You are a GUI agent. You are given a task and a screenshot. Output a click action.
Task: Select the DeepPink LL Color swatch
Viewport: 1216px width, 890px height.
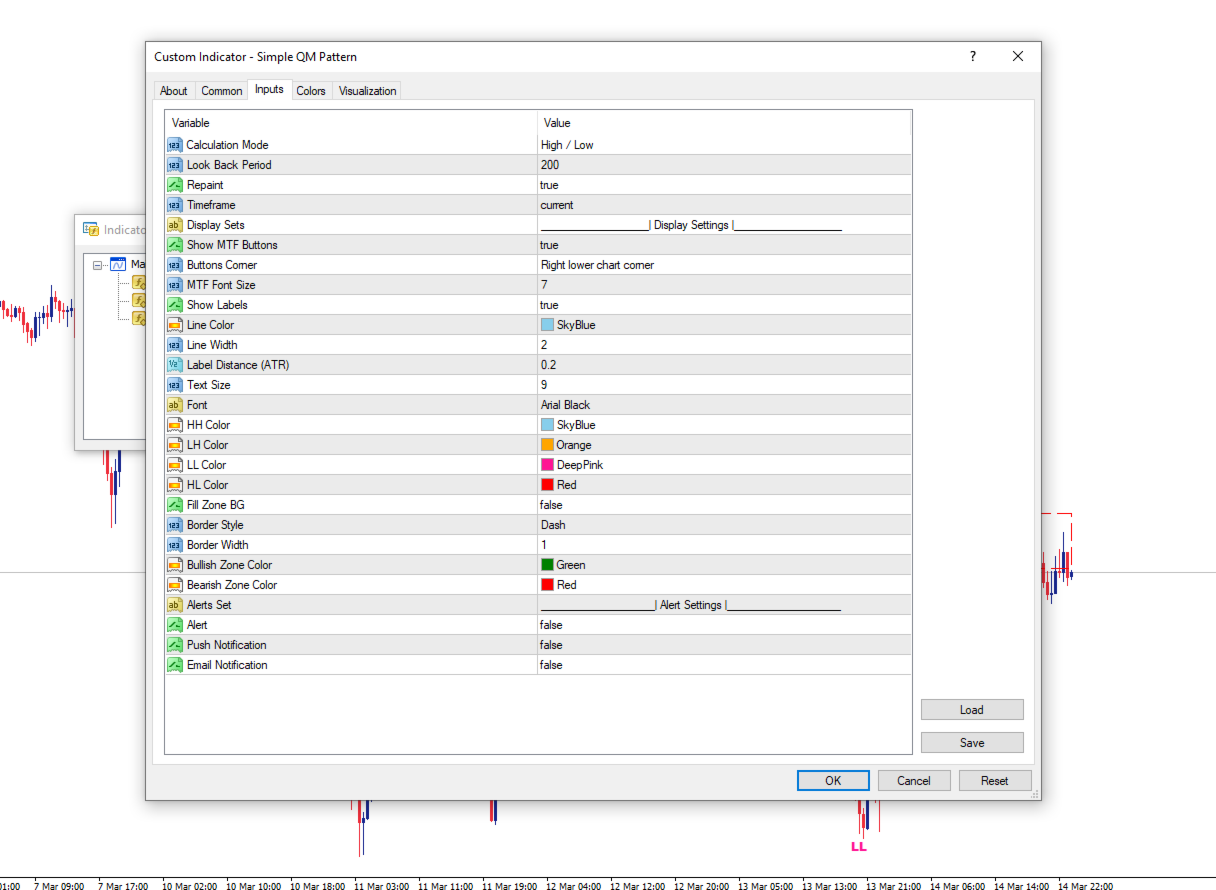click(x=547, y=465)
